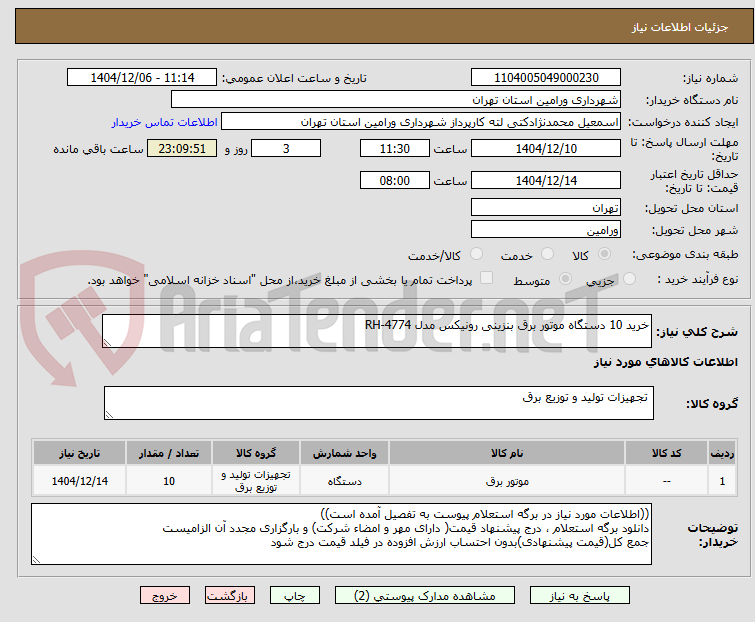Click the 'خروج' exit button
755x622 pixels.
pos(165,596)
